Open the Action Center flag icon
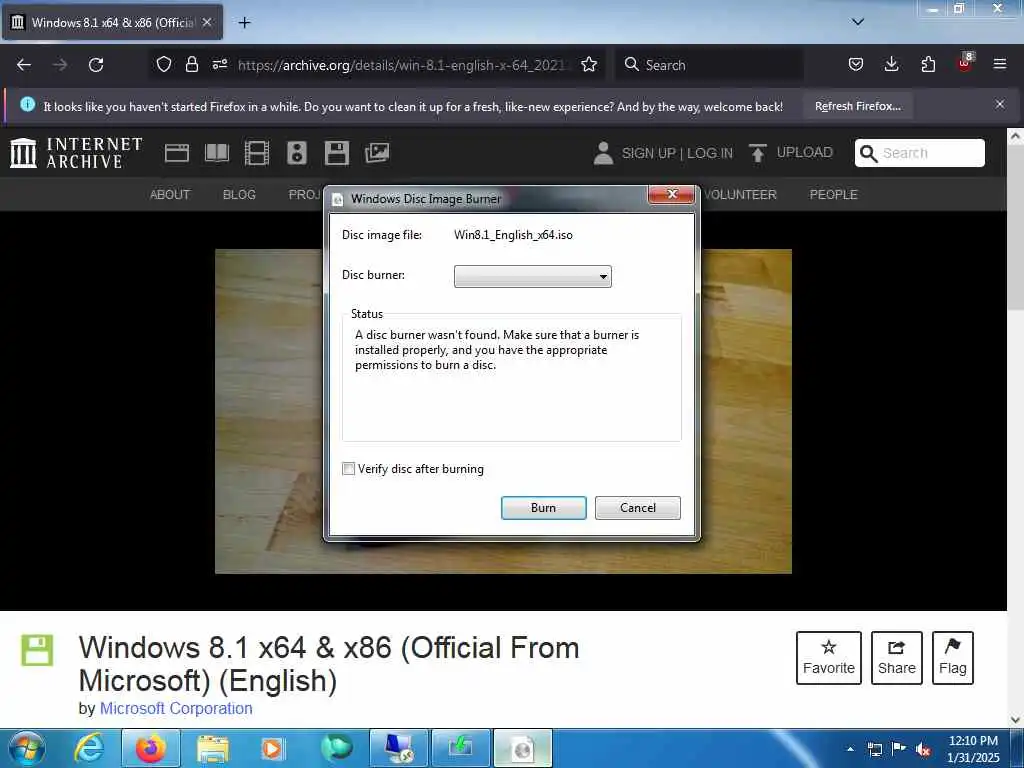1024x768 pixels. 899,748
